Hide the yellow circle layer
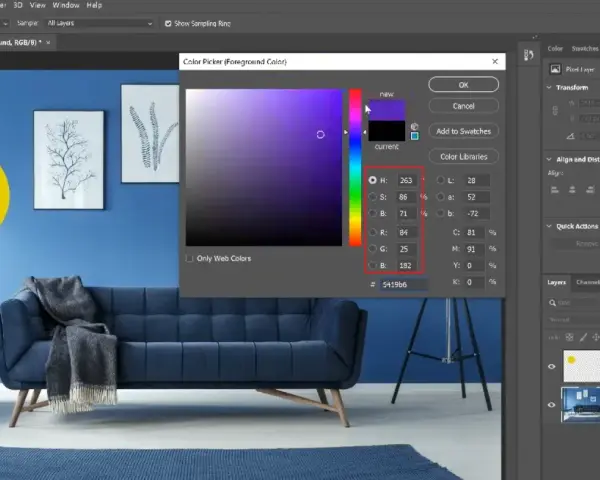 point(551,366)
